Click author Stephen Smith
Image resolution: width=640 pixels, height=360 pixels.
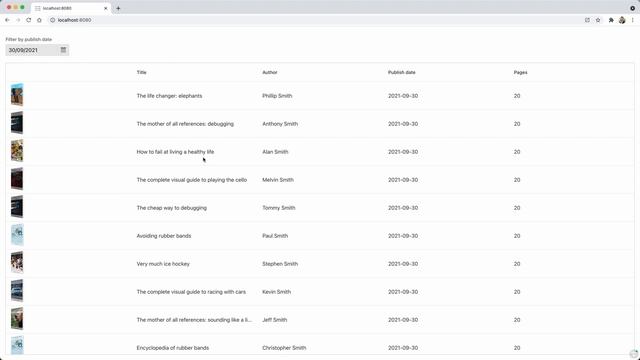point(280,264)
